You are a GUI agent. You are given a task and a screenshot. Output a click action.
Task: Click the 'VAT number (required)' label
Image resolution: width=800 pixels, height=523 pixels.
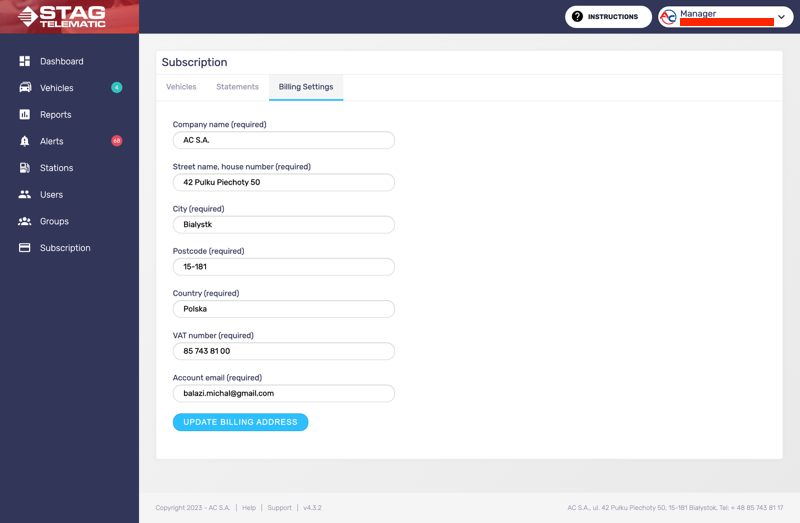coord(213,336)
